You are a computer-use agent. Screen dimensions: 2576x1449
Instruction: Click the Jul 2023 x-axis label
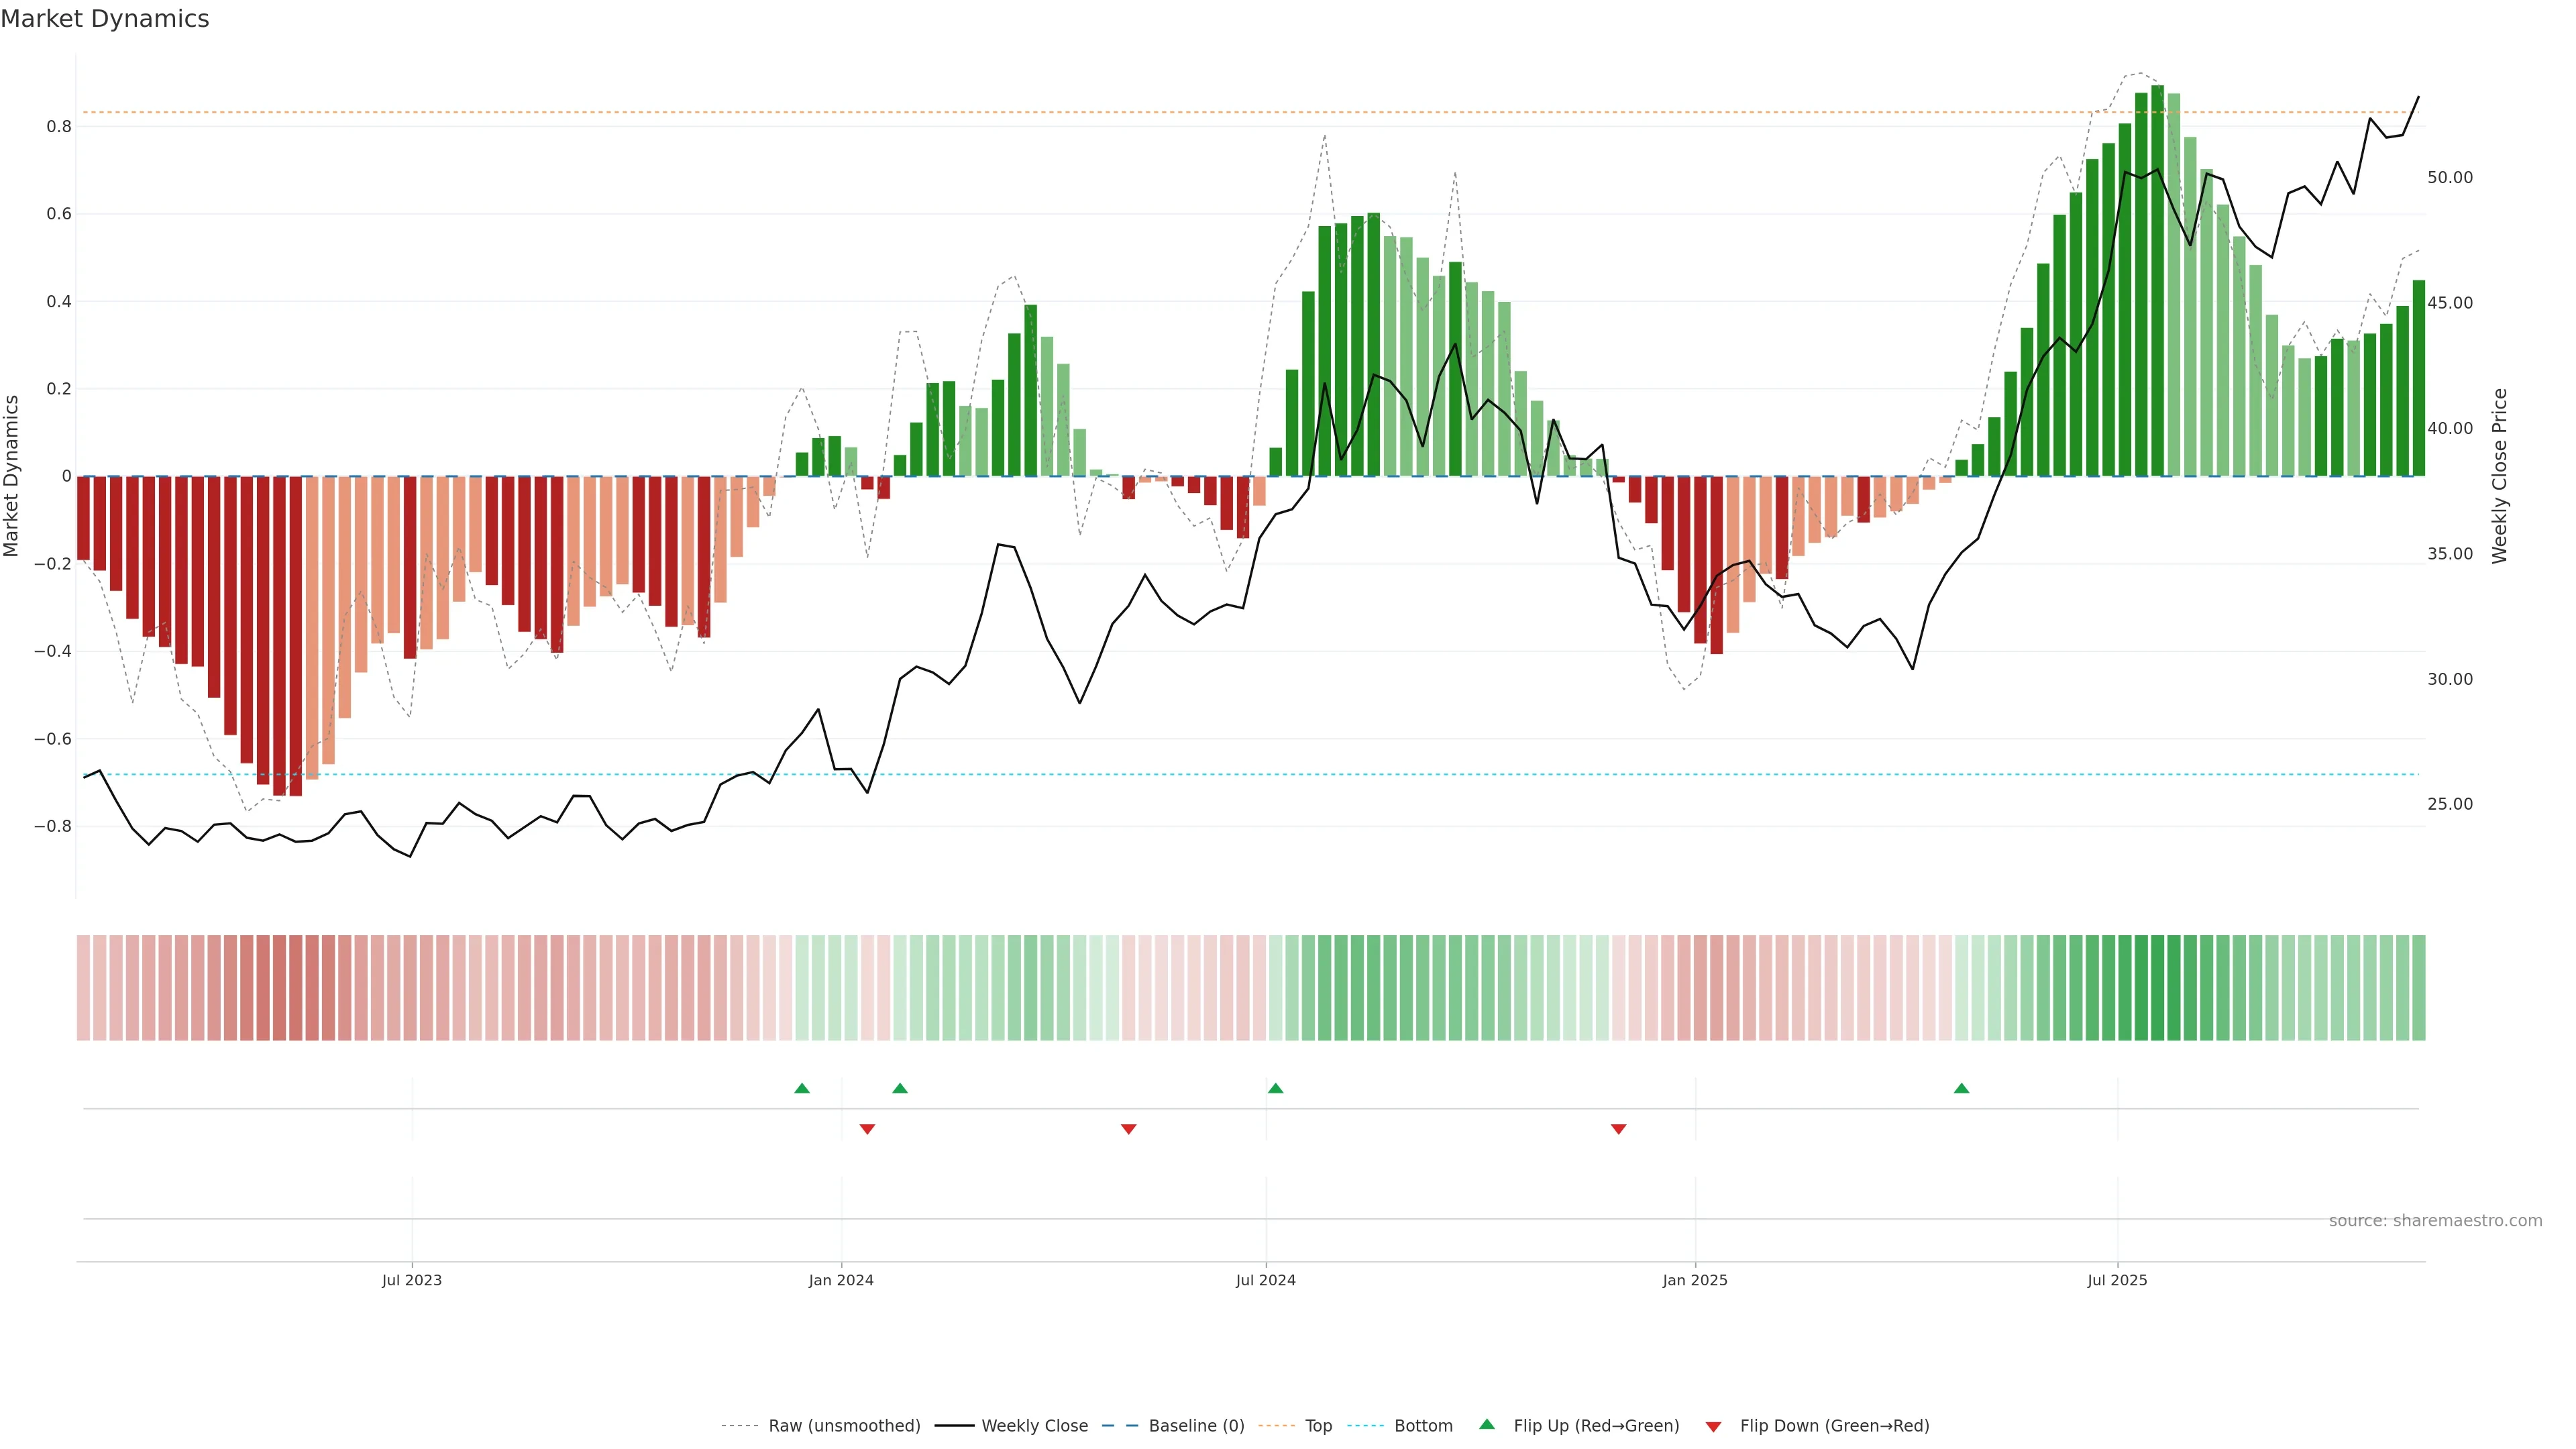[x=411, y=1280]
